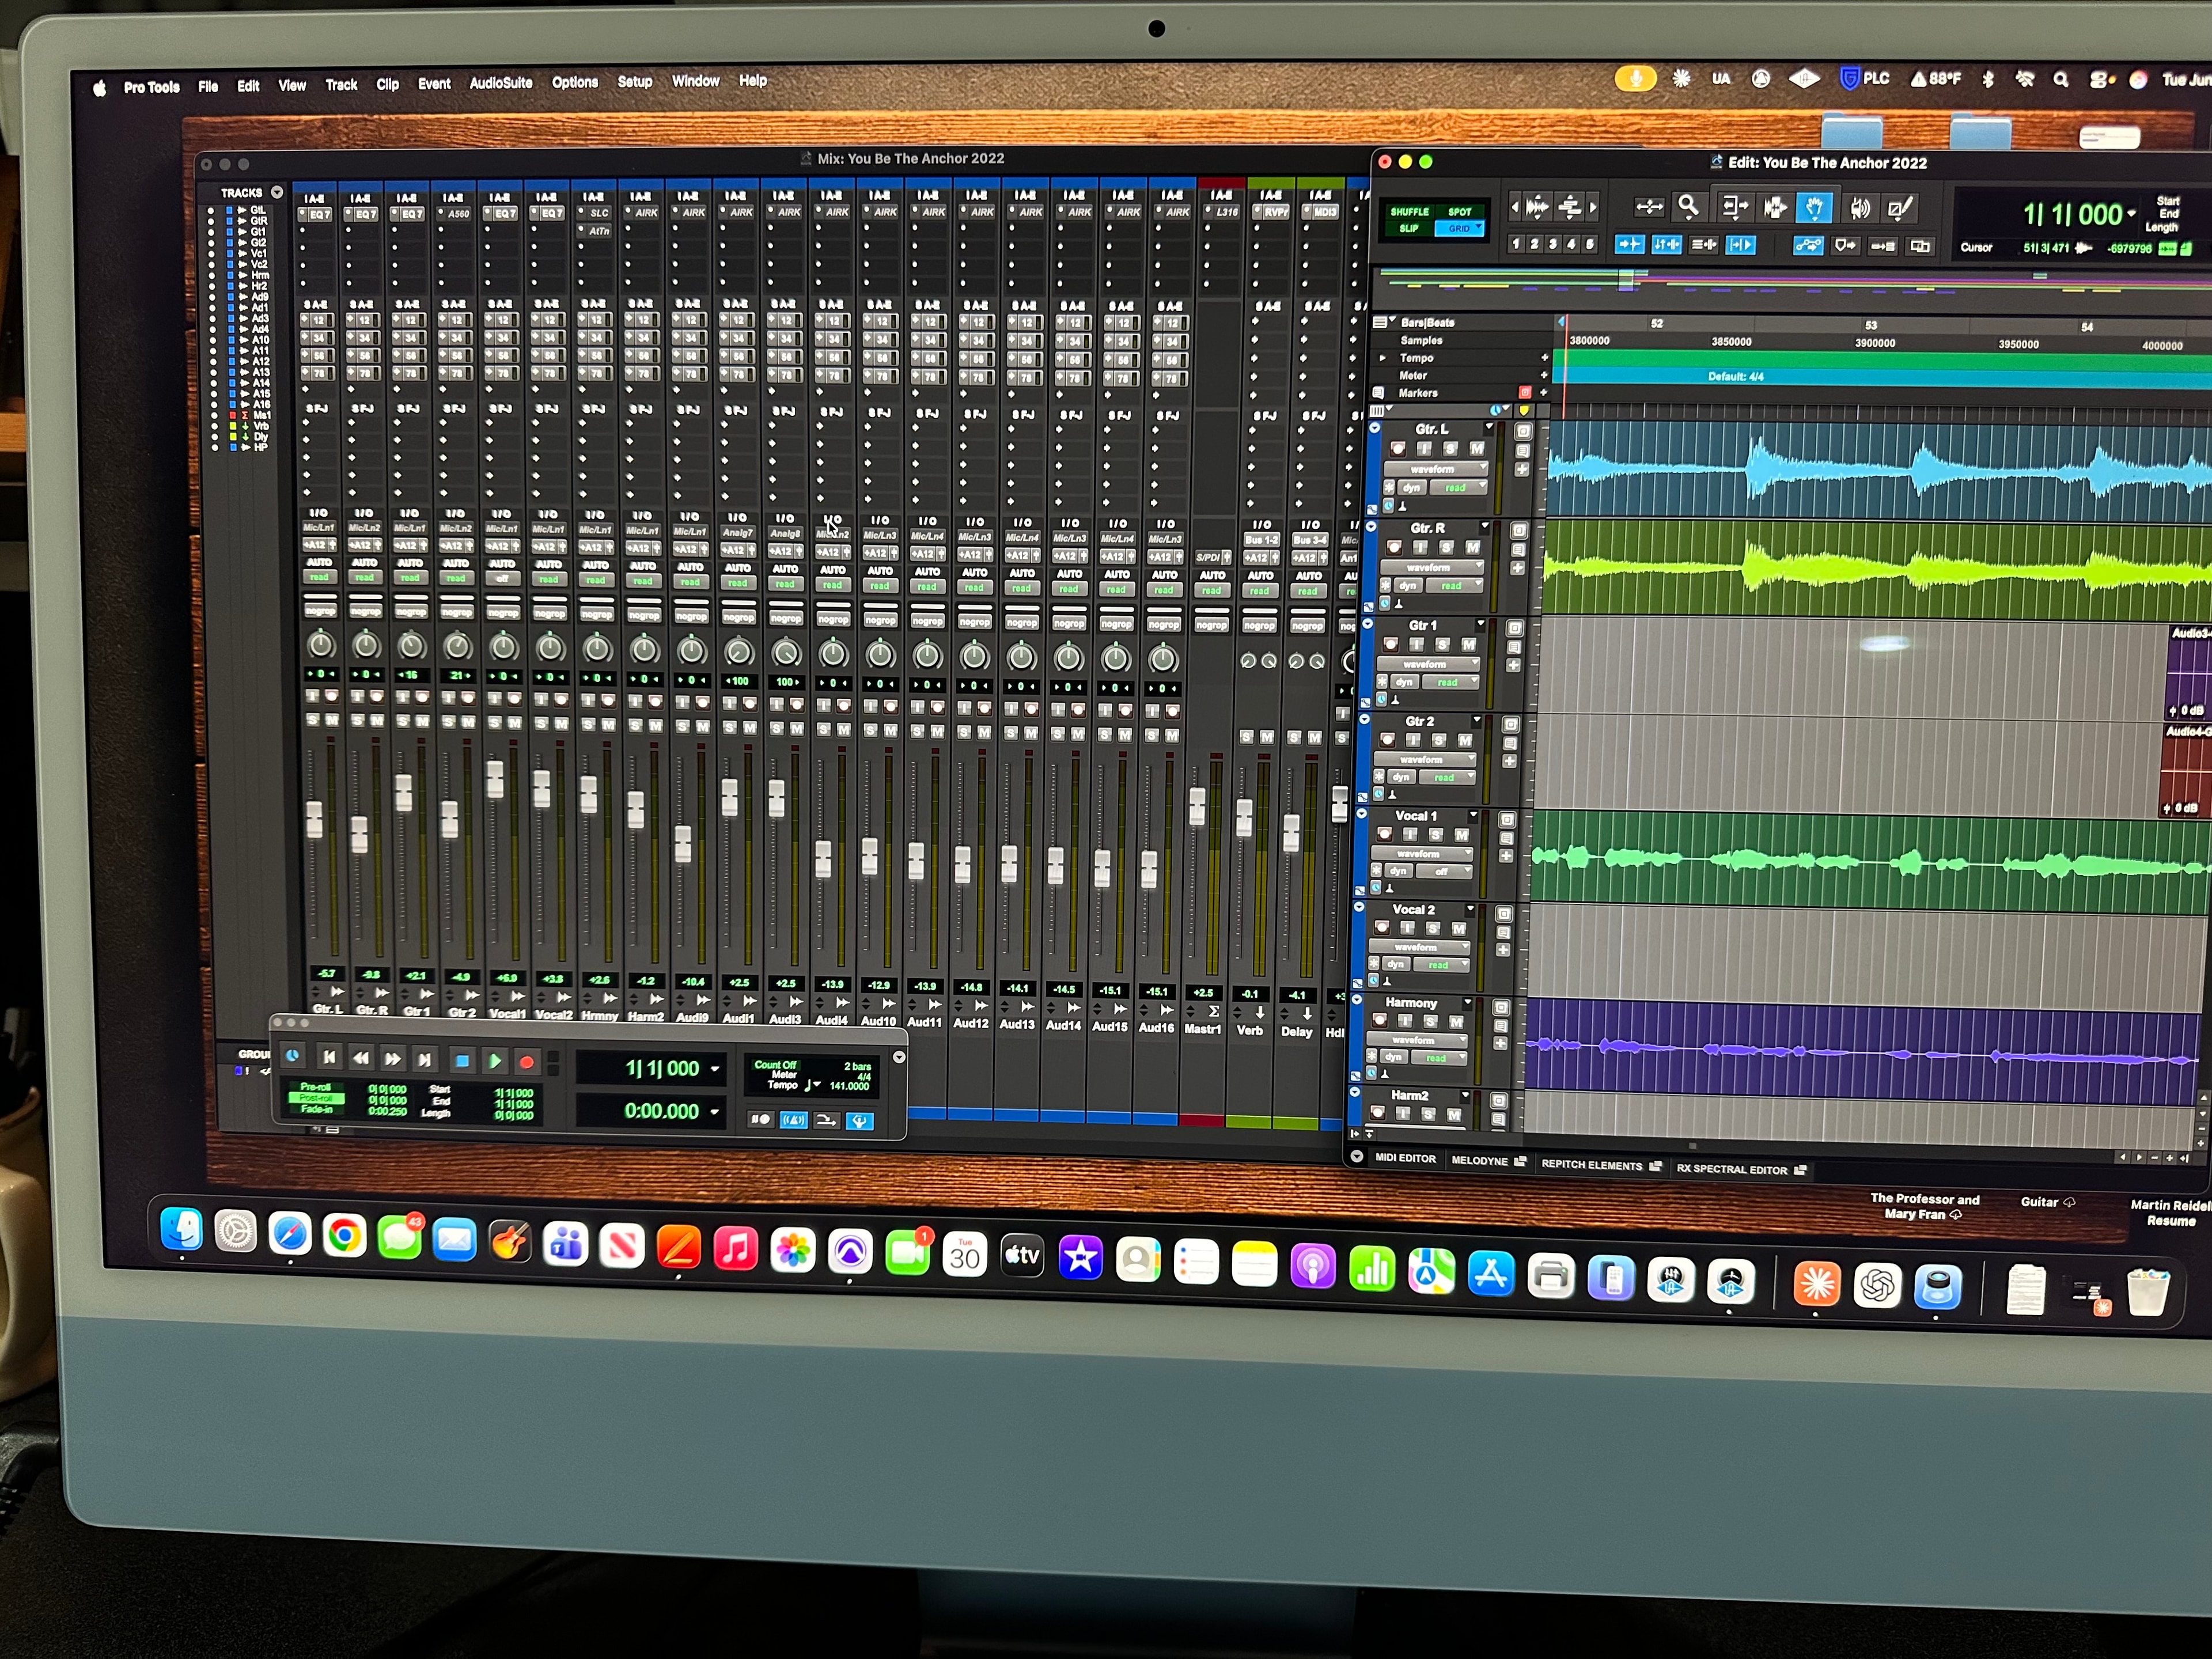Toggle Link Timeline and Edit Selection

point(1667,244)
